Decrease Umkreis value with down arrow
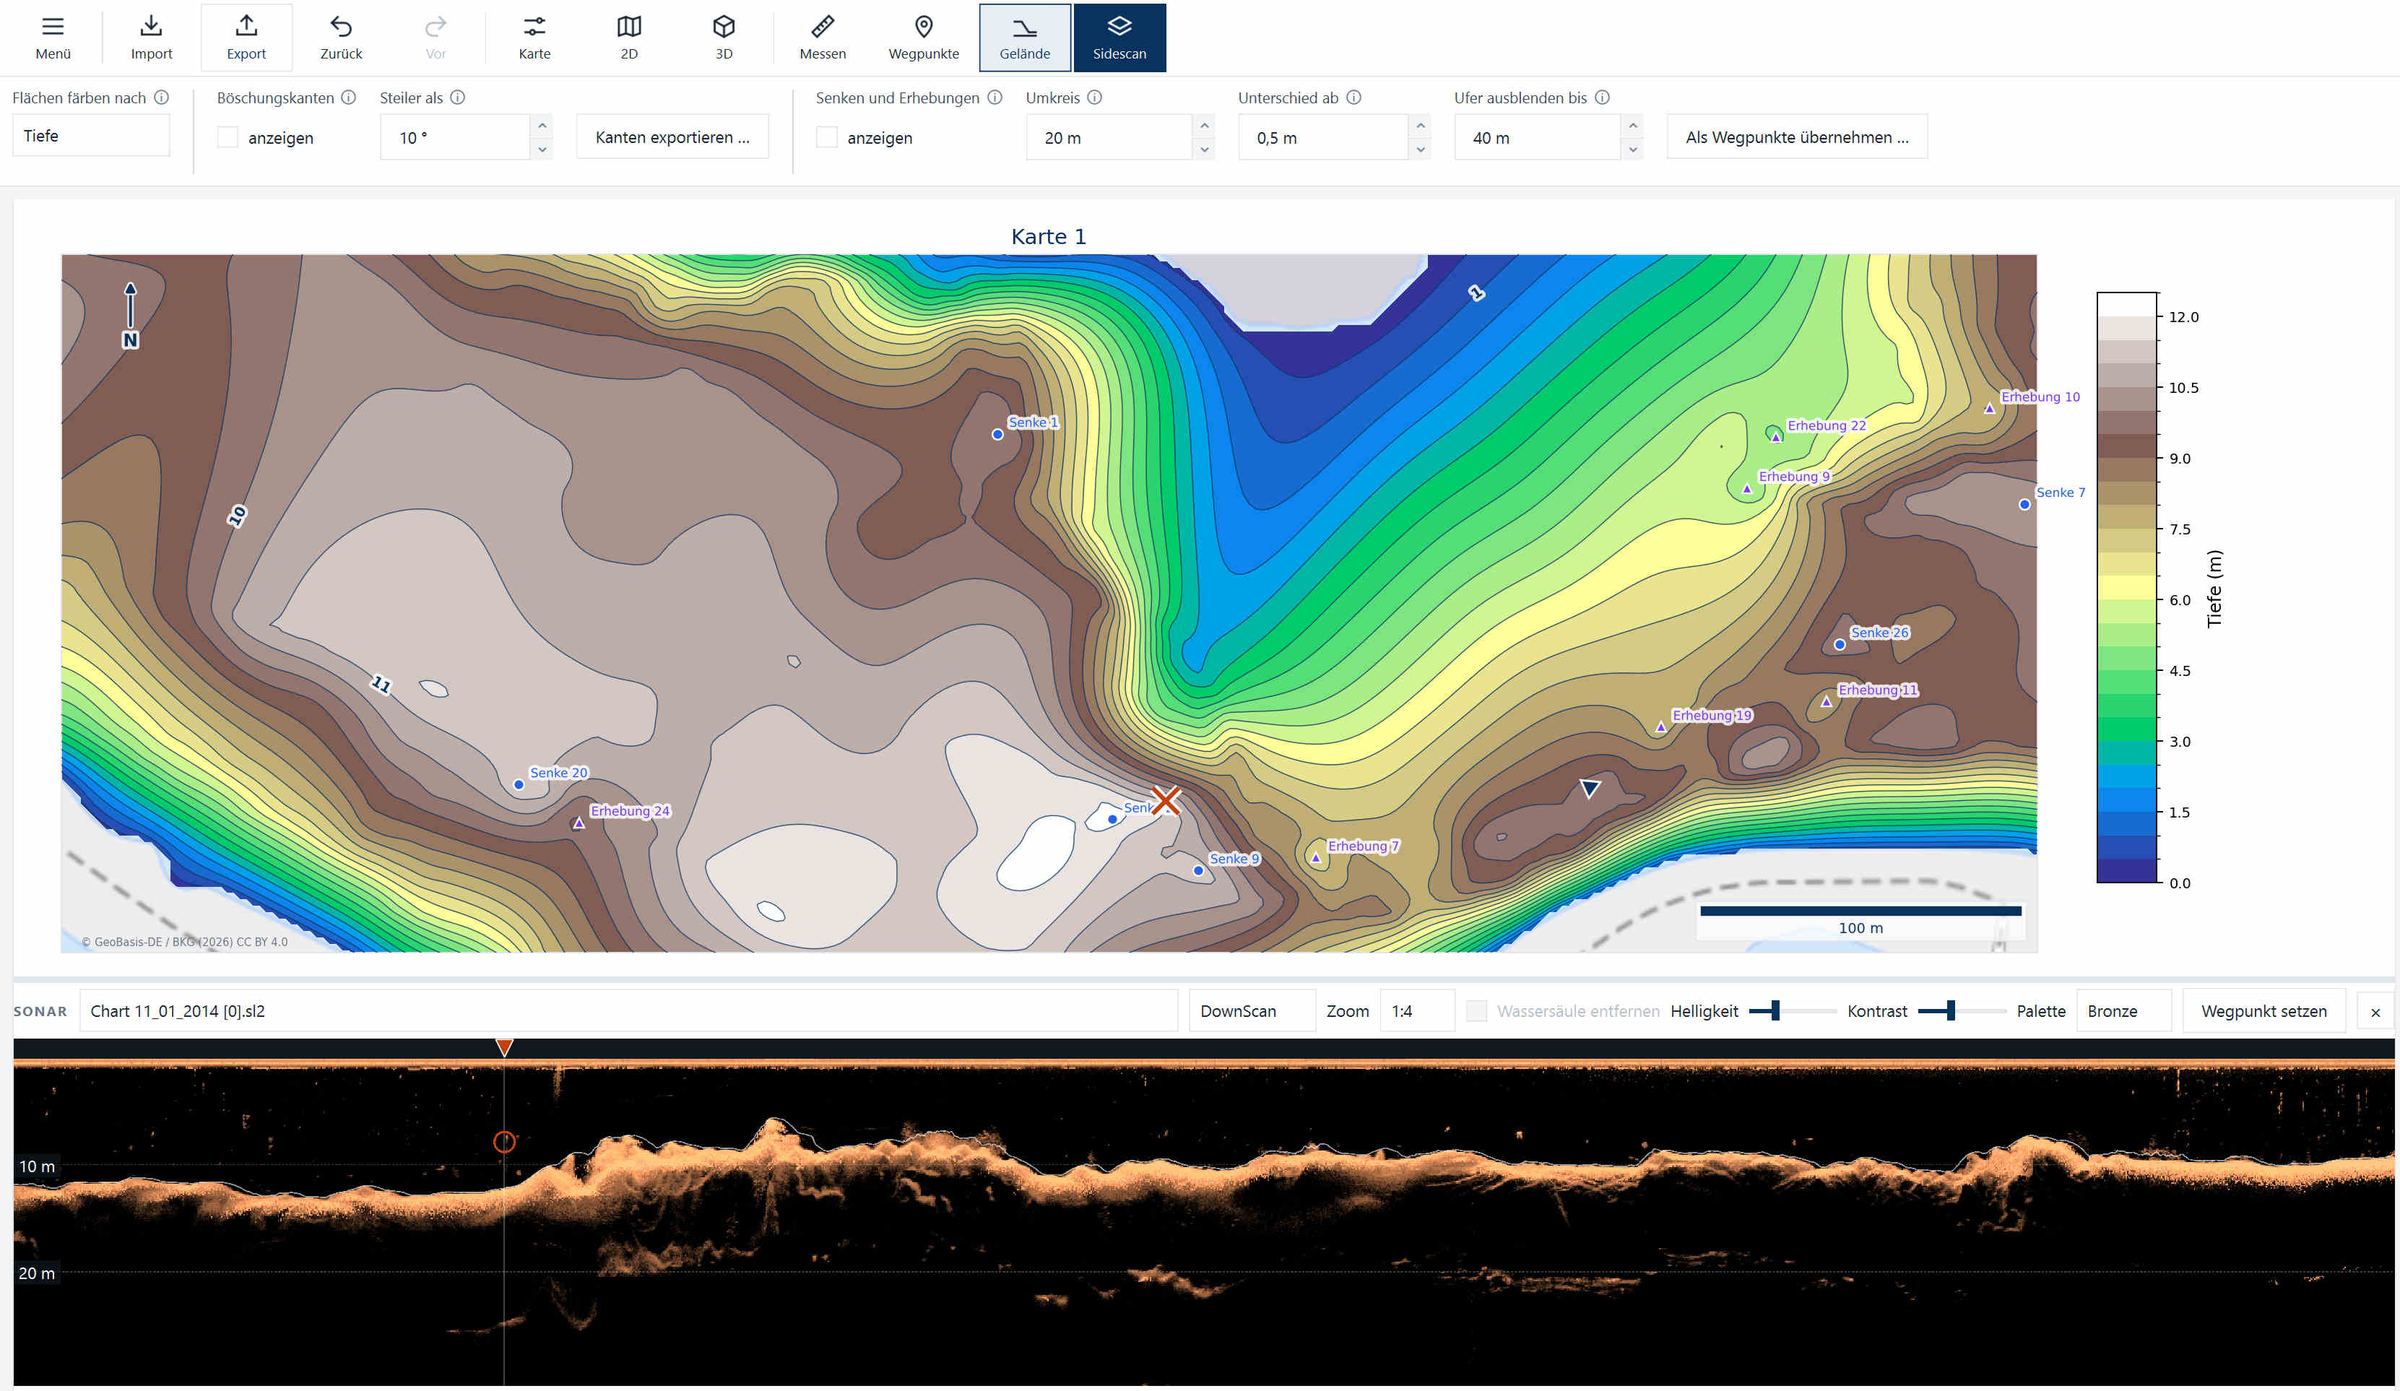 1204,149
